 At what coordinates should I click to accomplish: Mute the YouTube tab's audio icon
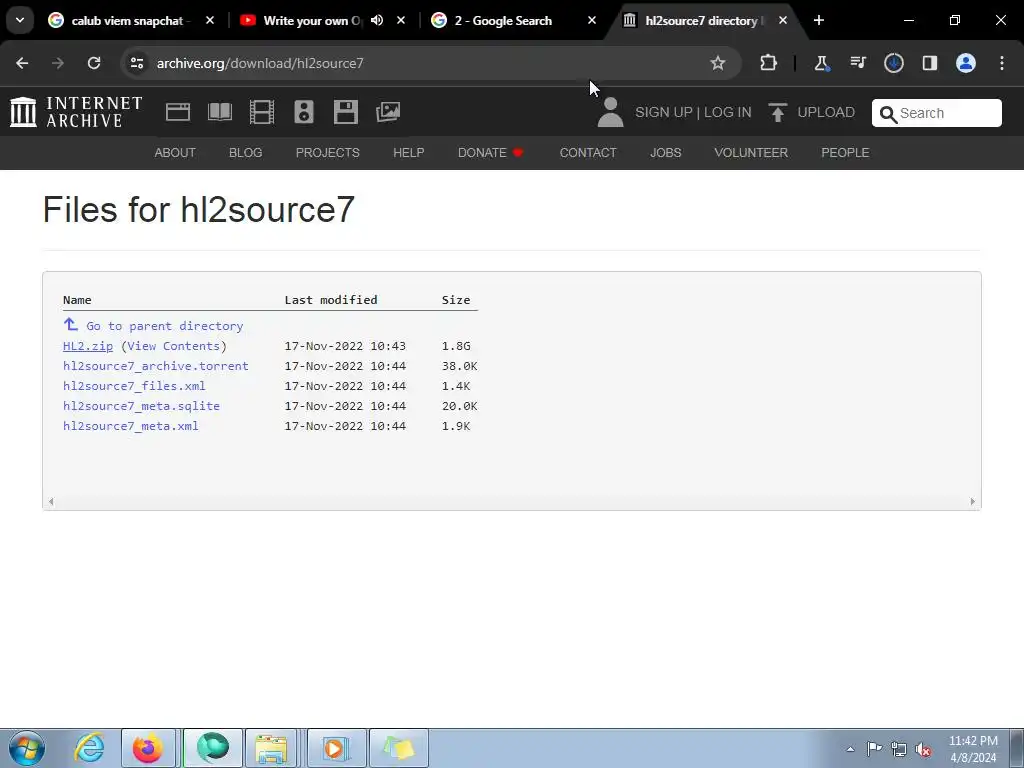pyautogui.click(x=377, y=20)
